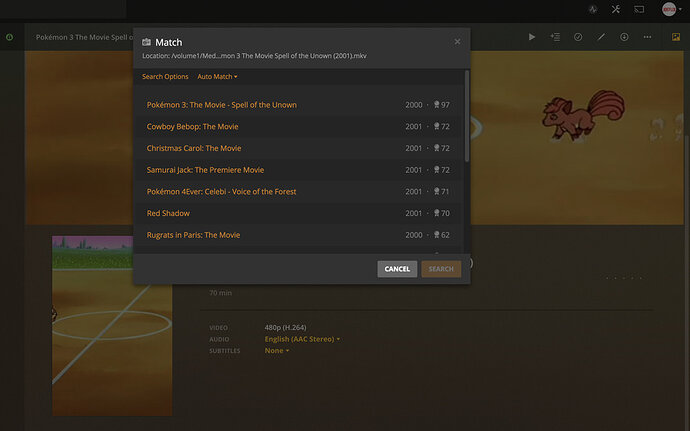Open Search Options in Match dialog
The image size is (690, 431).
click(x=165, y=77)
